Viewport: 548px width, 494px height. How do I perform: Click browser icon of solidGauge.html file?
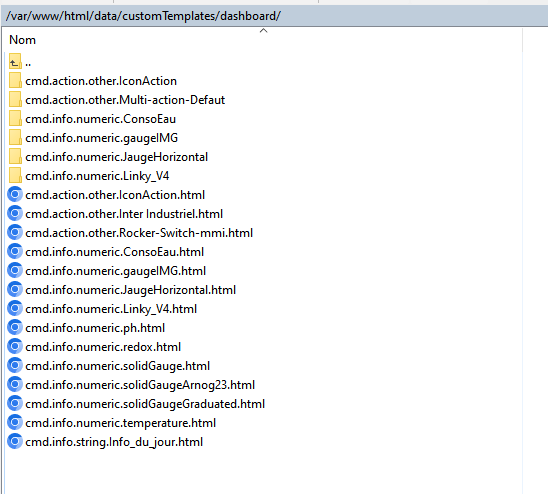coord(15,365)
